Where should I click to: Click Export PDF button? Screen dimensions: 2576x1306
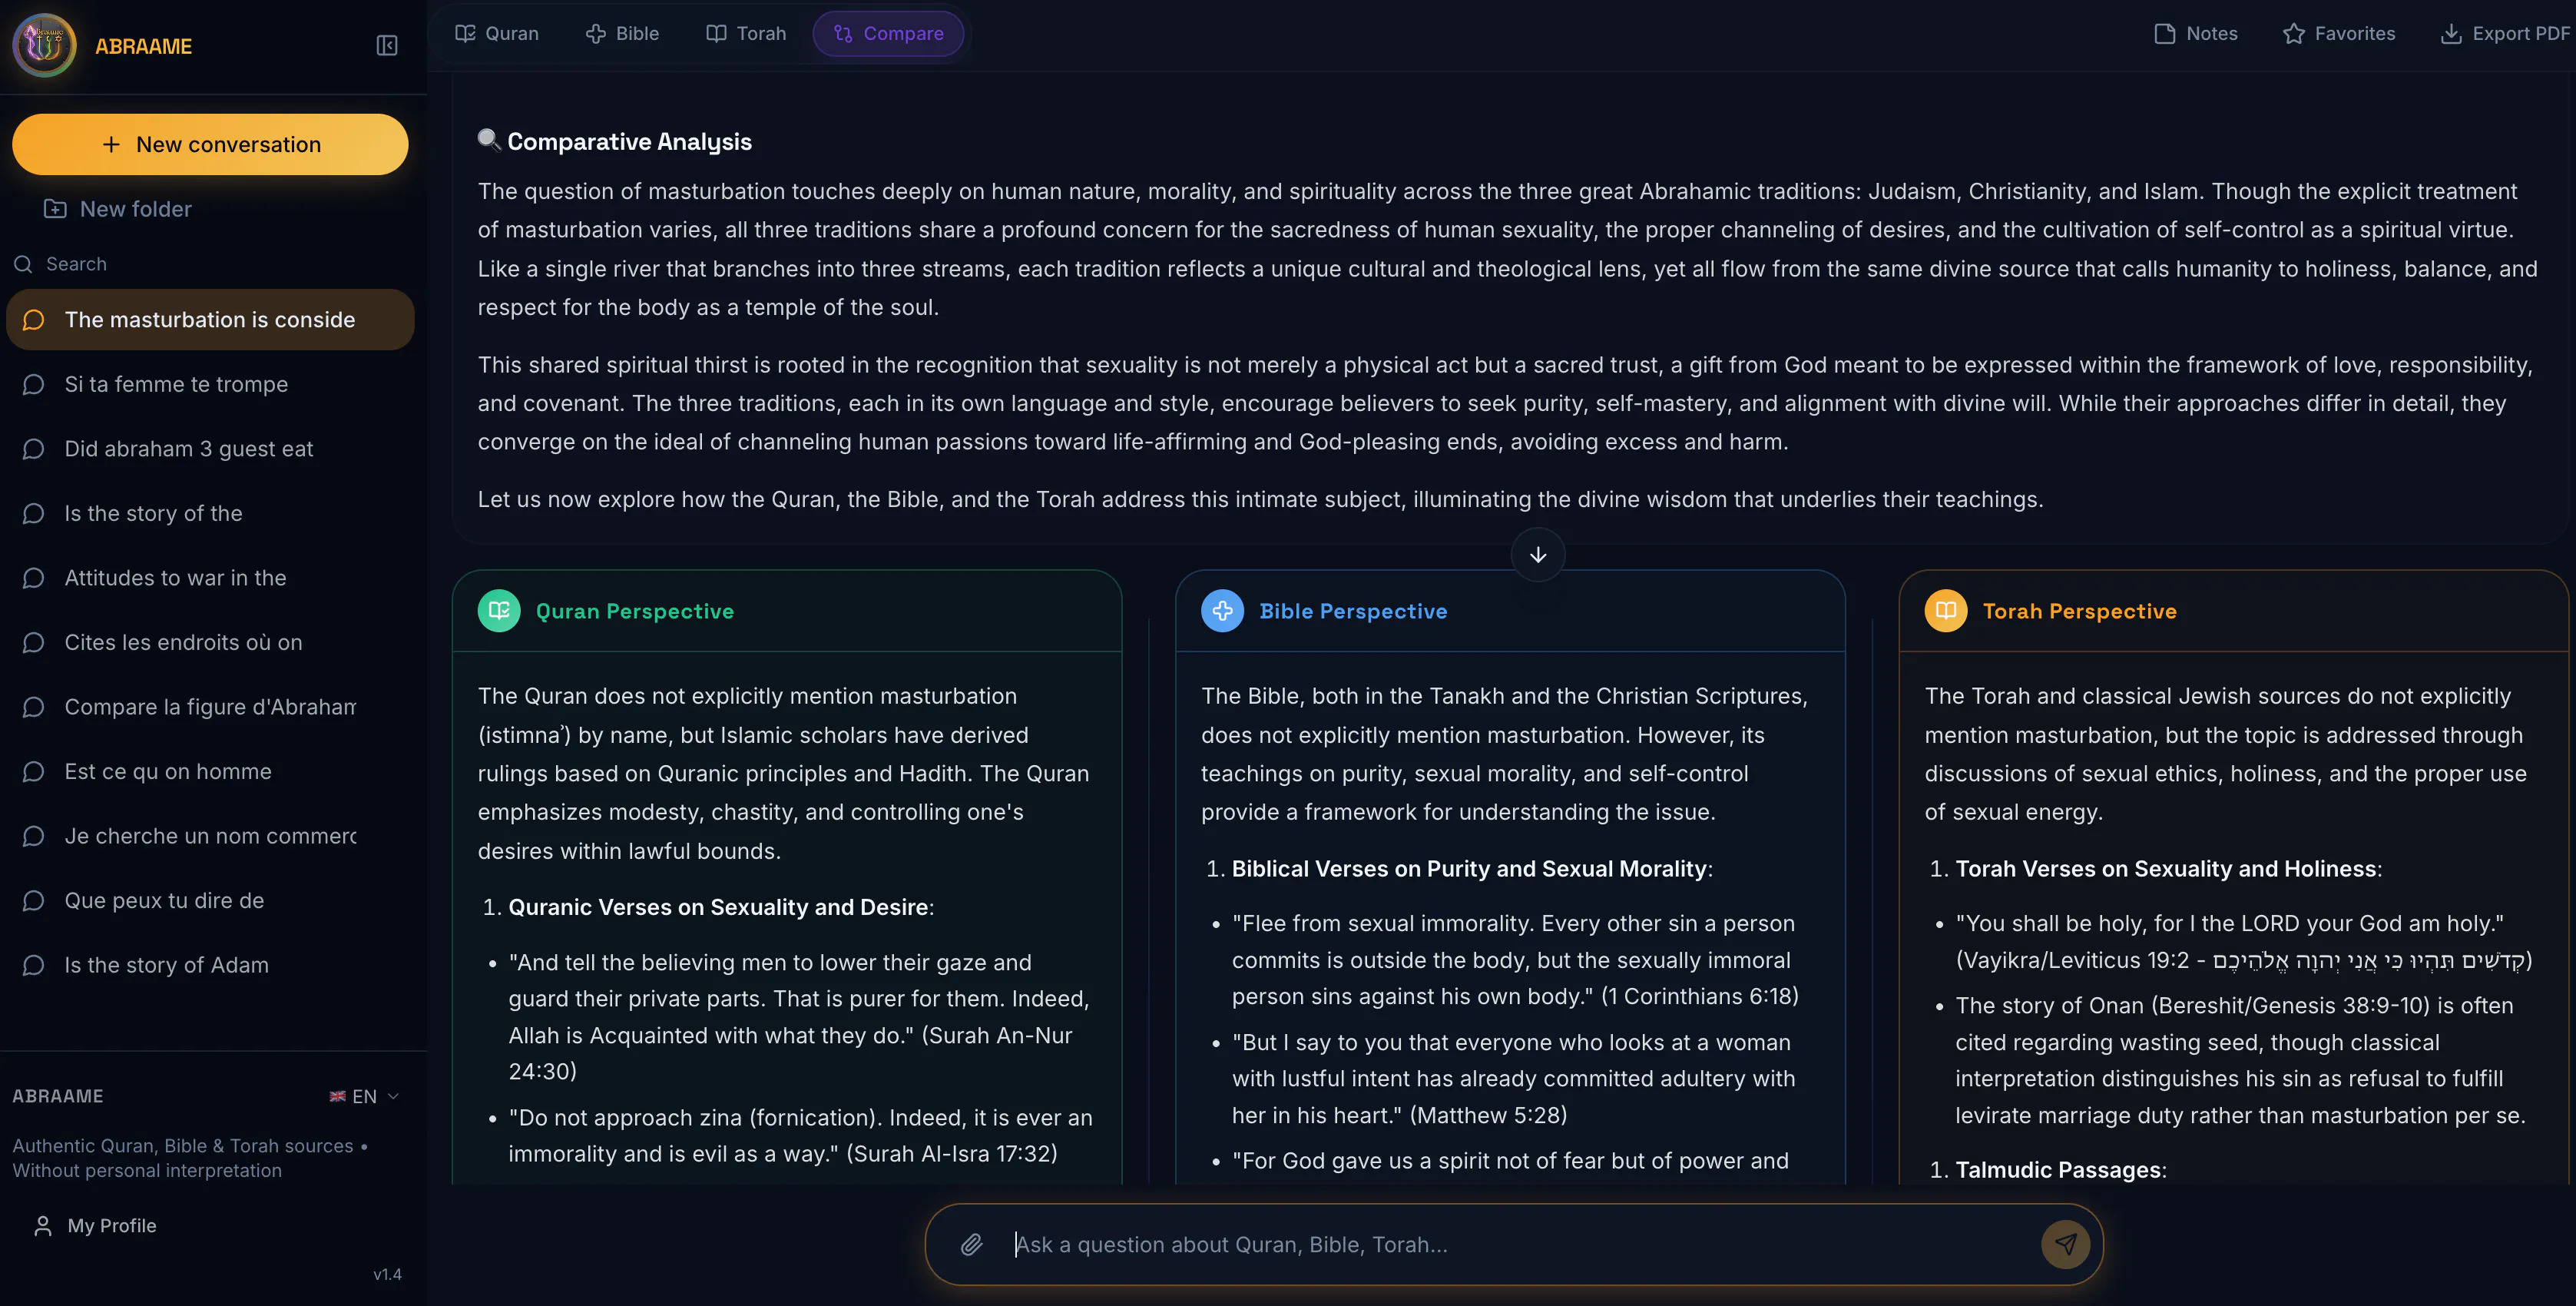click(2505, 34)
